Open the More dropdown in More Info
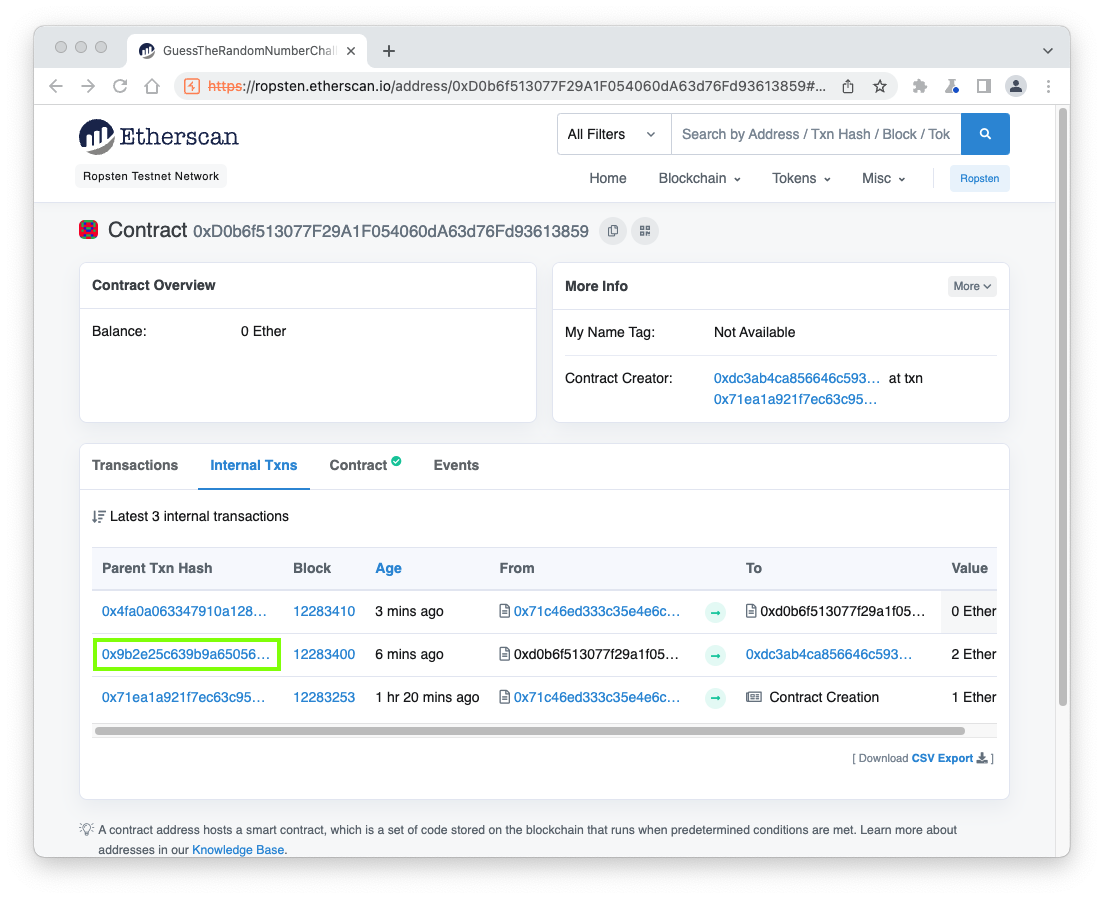 [x=972, y=286]
